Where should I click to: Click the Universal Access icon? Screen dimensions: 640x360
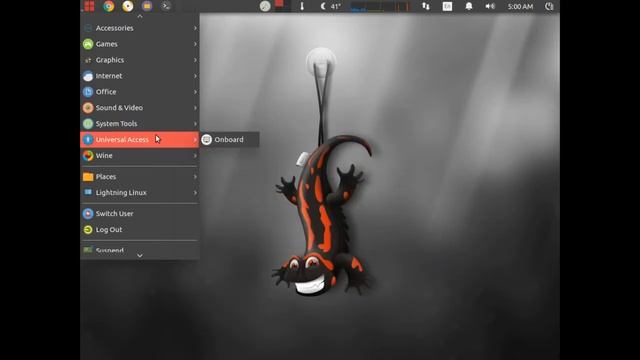(88, 140)
